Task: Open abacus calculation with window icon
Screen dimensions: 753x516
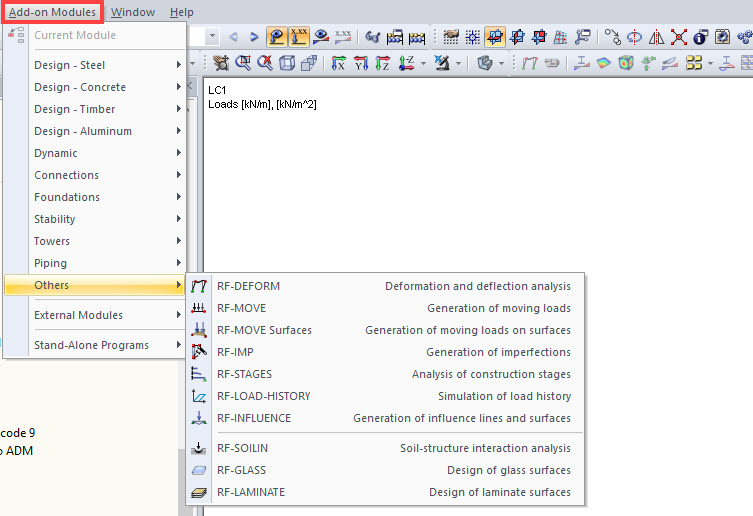Action: [395, 37]
